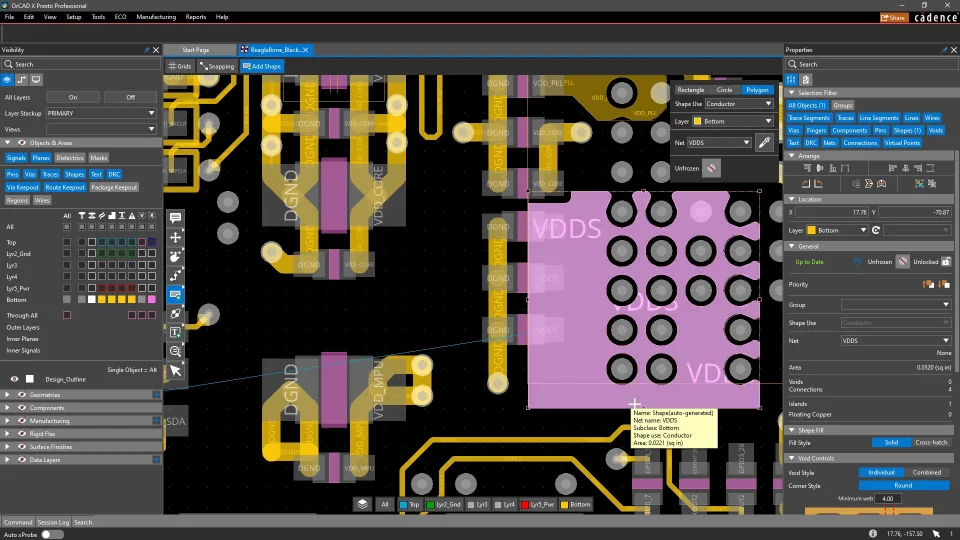Viewport: 960px width, 540px height.
Task: Open the Grids toolbar option
Action: pyautogui.click(x=180, y=66)
